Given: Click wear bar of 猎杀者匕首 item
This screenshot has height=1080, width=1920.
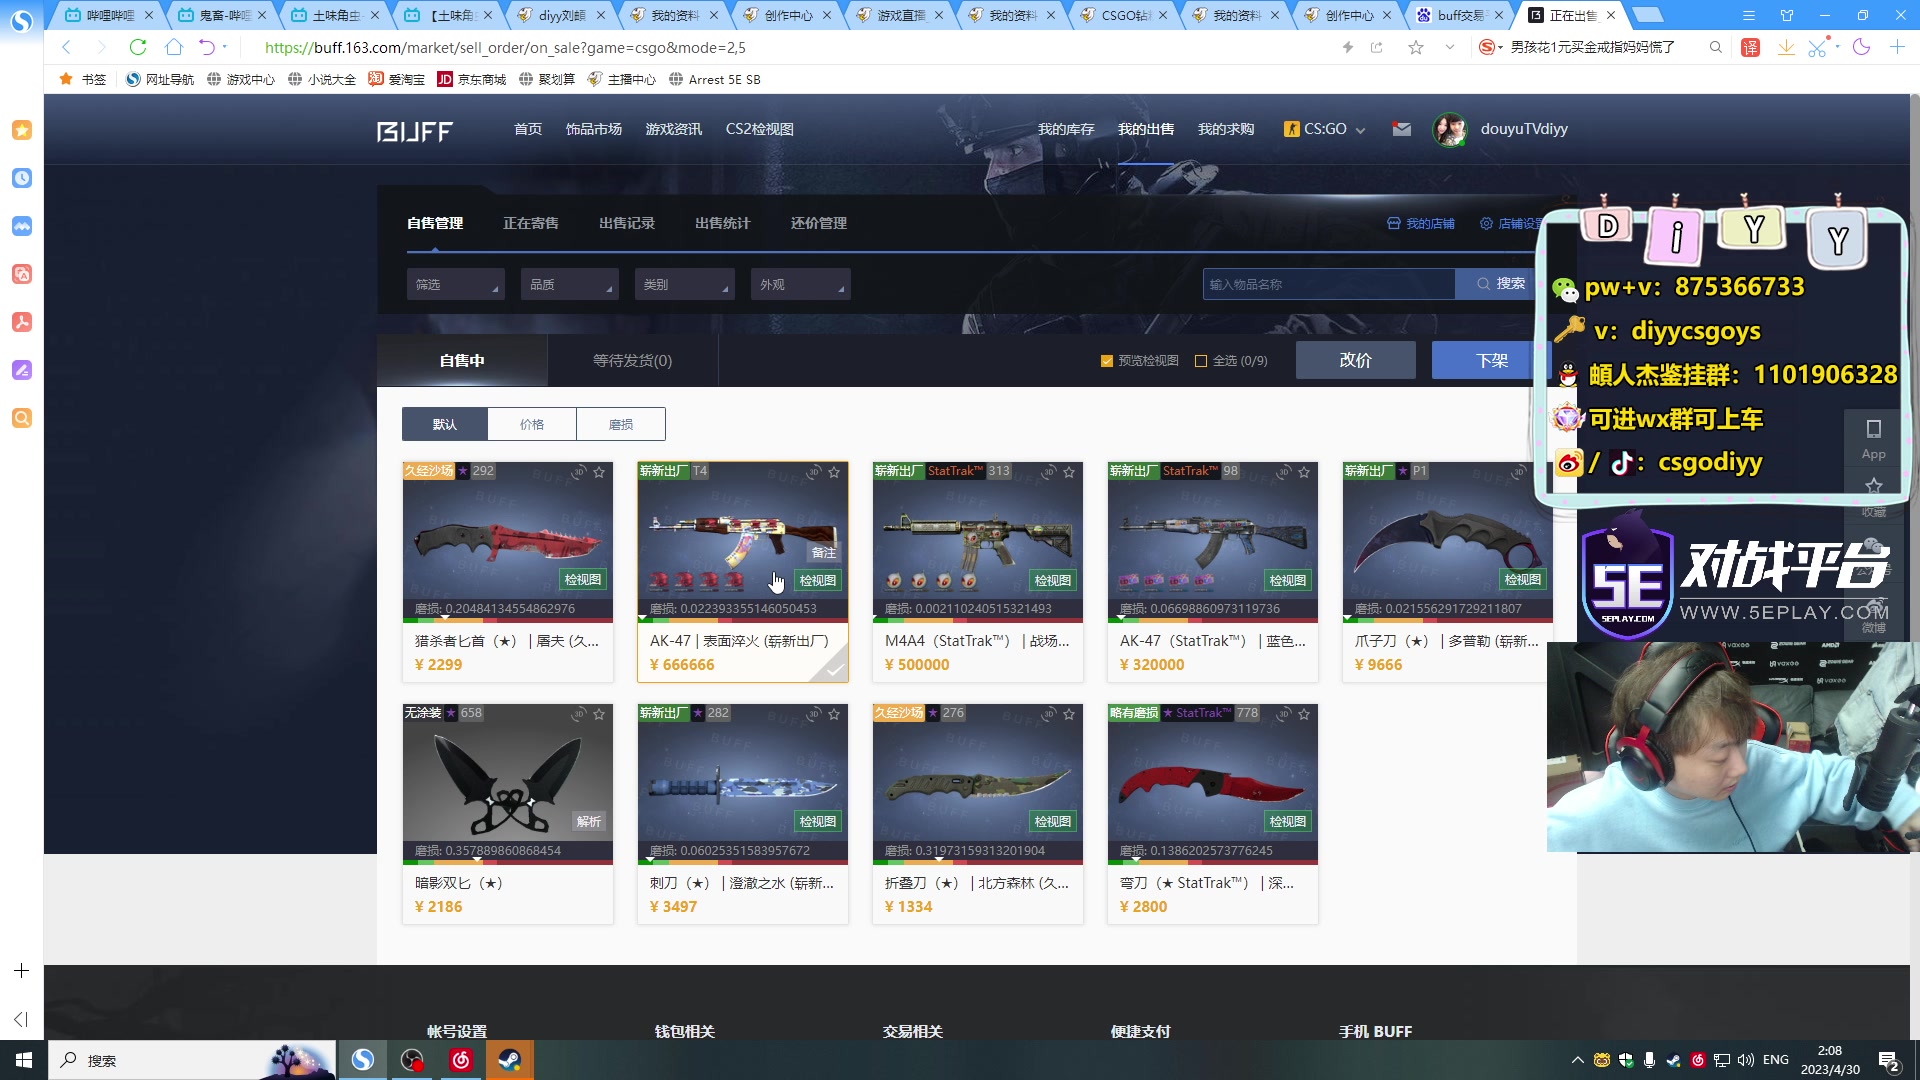Looking at the screenshot, I should click(x=508, y=619).
